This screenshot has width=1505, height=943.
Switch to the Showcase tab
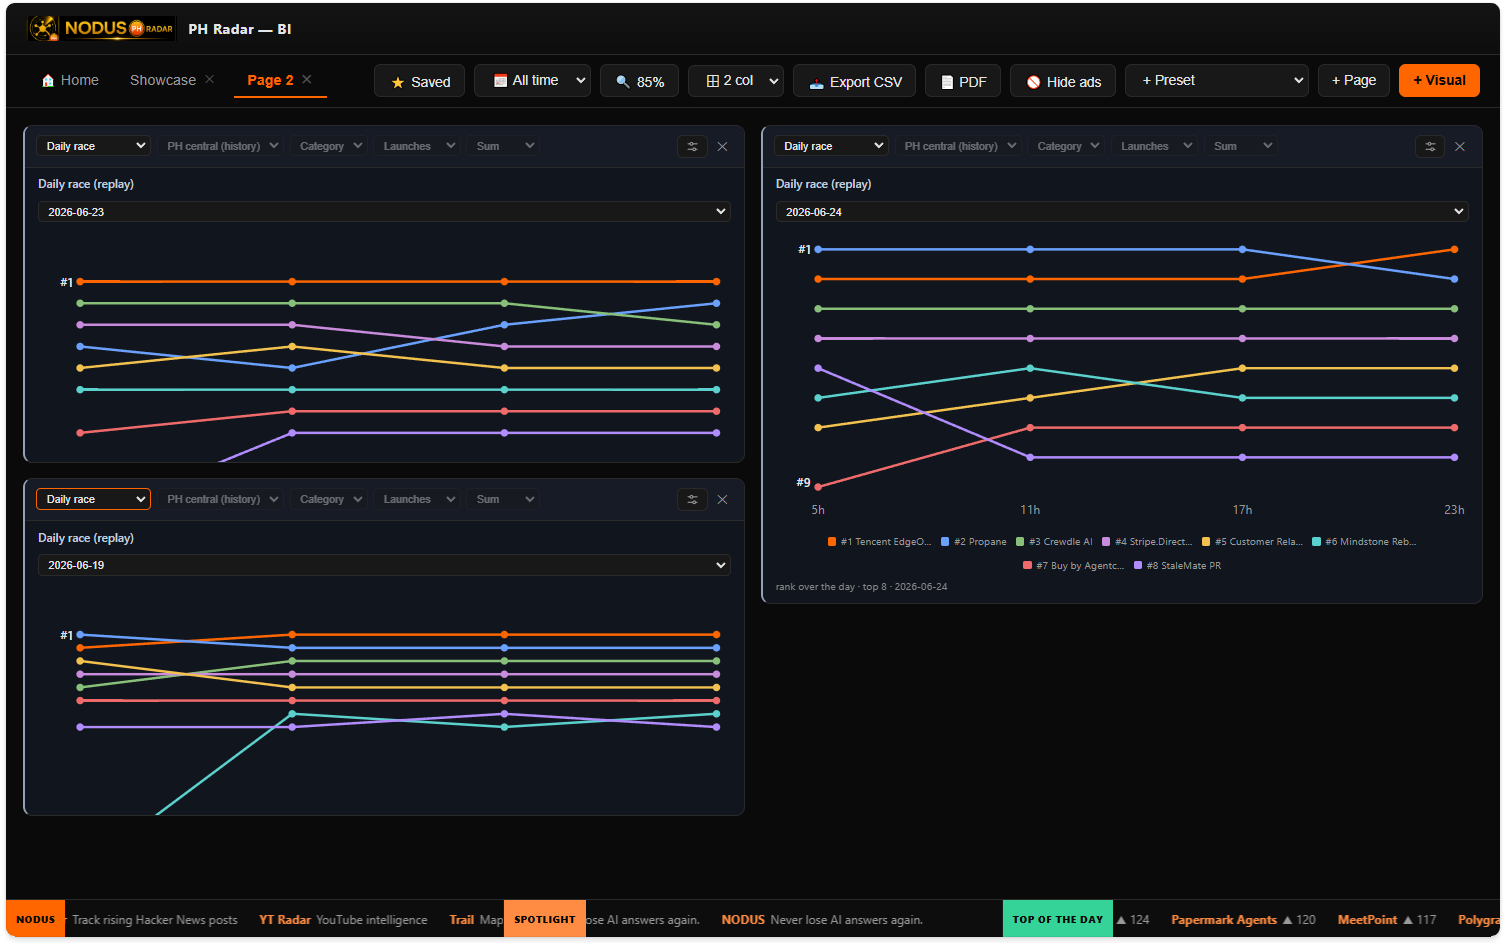163,80
